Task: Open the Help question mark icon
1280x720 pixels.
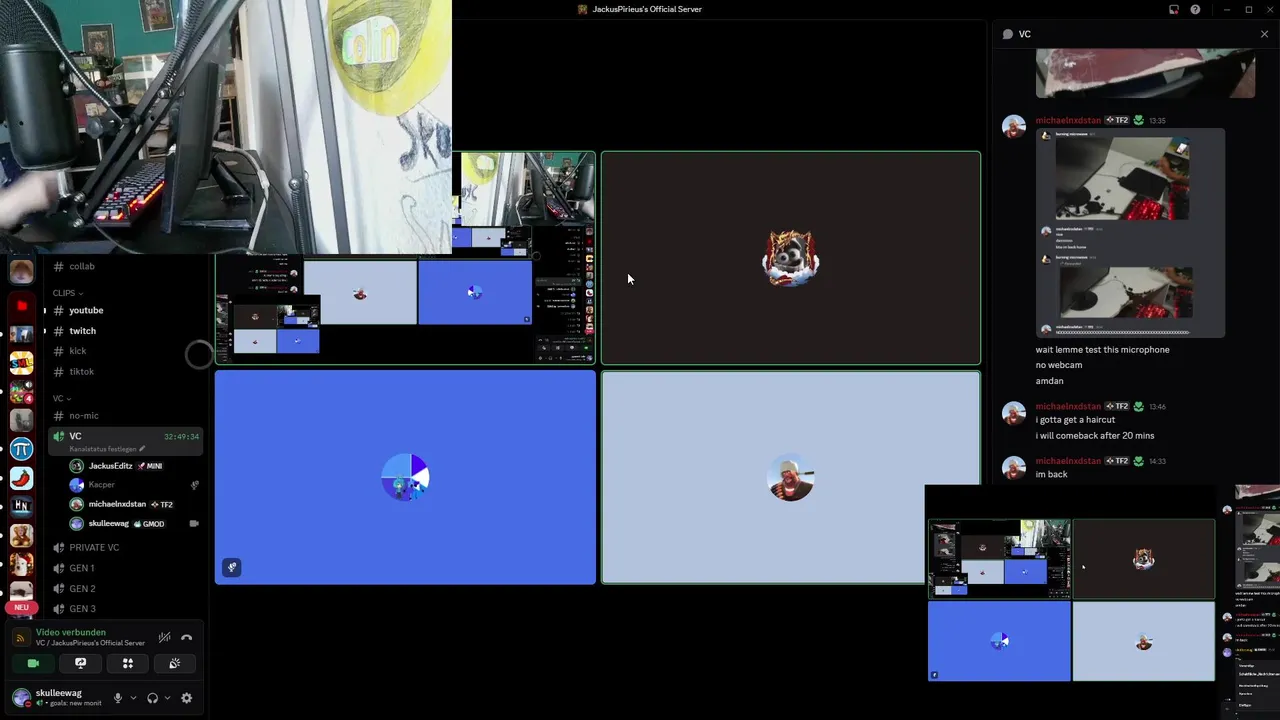Action: (1196, 10)
